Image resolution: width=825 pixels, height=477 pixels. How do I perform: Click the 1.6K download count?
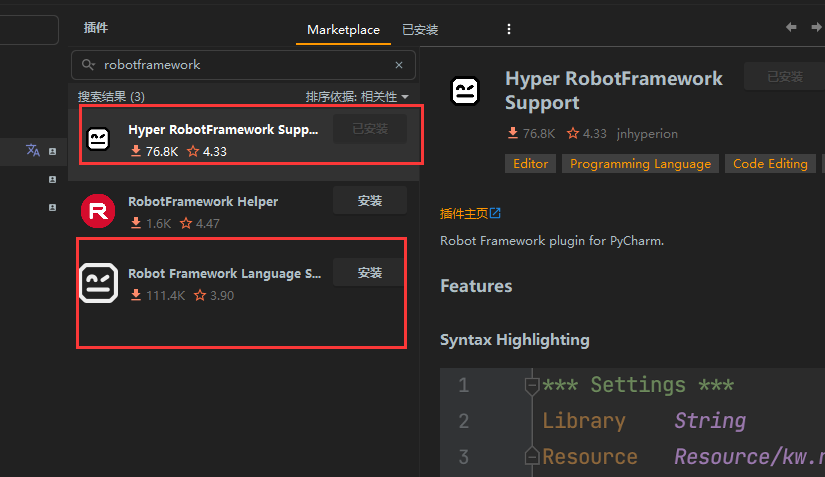pos(151,224)
